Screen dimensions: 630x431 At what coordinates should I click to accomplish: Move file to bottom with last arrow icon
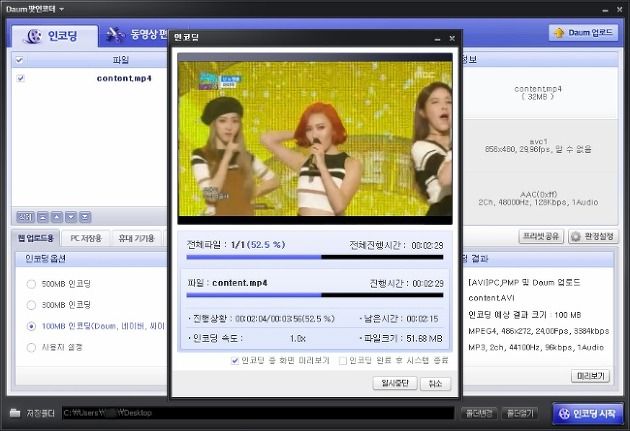pyautogui.click(x=85, y=217)
